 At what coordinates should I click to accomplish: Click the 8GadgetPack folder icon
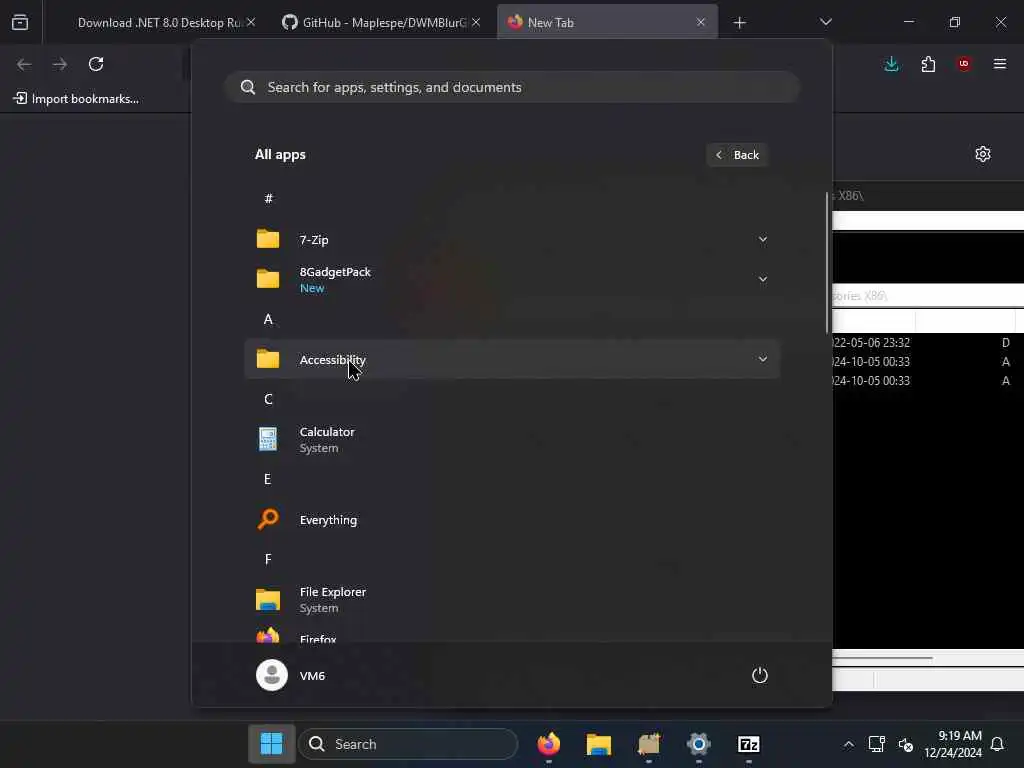point(268,279)
